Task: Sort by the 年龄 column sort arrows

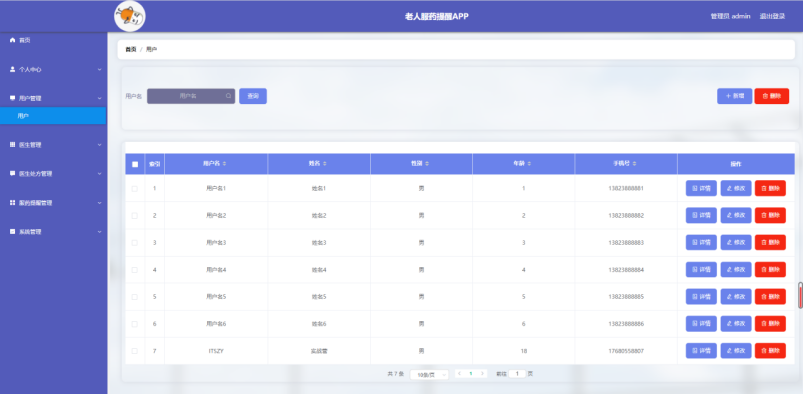Action: coord(529,164)
